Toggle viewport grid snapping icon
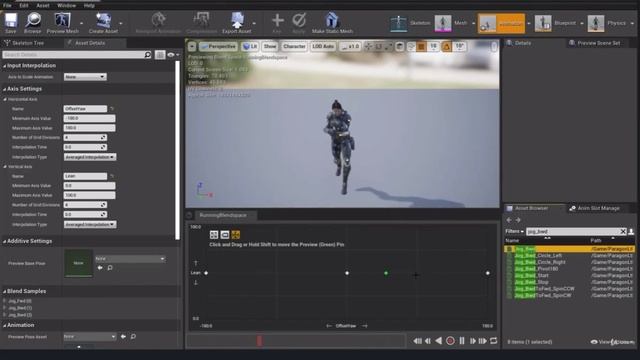640x360 pixels. pyautogui.click(x=421, y=47)
